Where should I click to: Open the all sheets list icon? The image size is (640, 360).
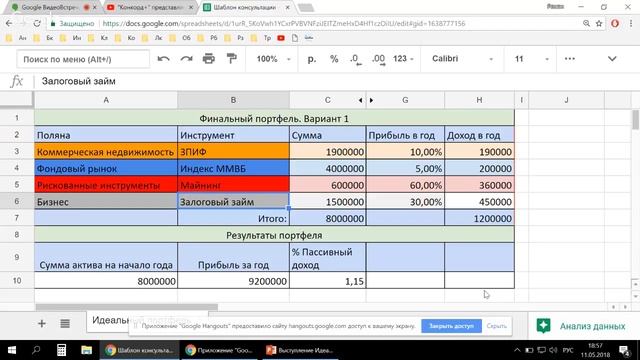click(65, 324)
